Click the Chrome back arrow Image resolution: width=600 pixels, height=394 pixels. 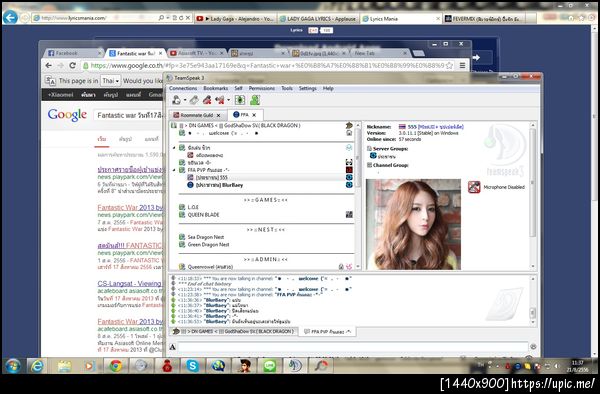coord(49,66)
